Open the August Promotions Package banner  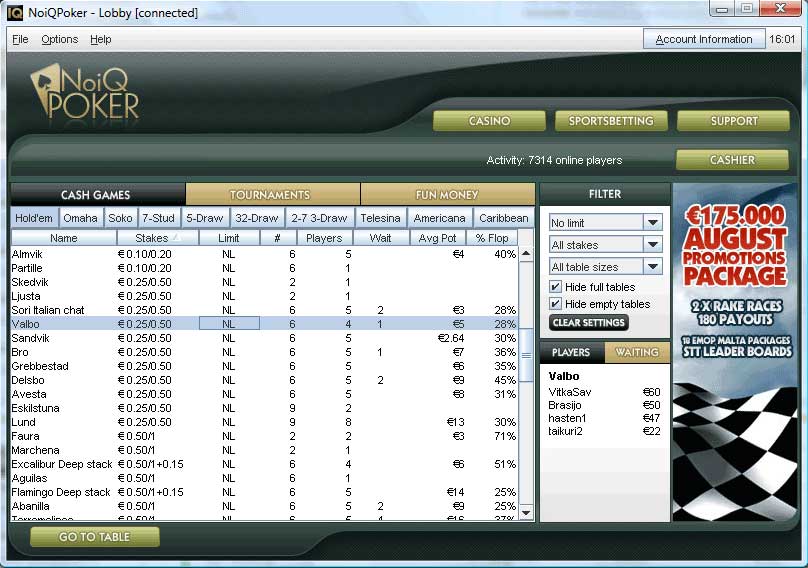[735, 352]
